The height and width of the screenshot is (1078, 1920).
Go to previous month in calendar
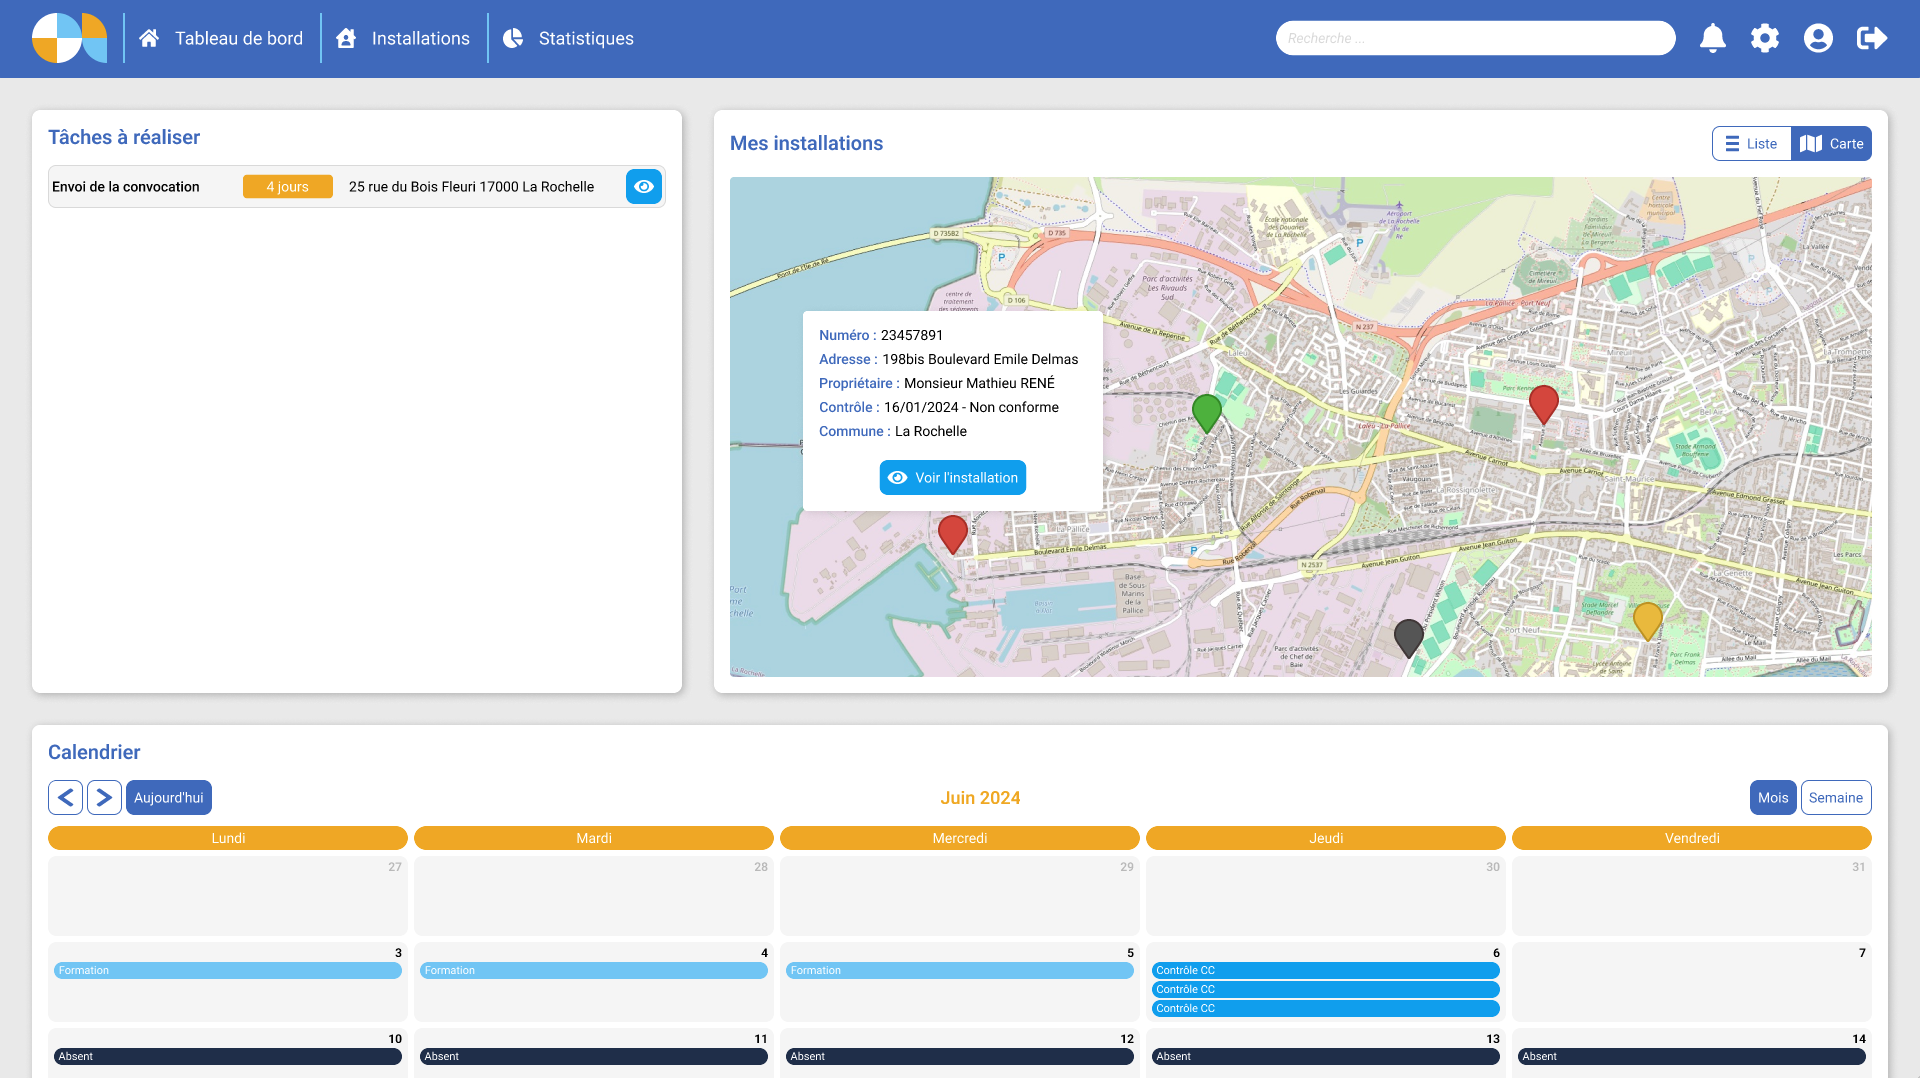click(65, 797)
